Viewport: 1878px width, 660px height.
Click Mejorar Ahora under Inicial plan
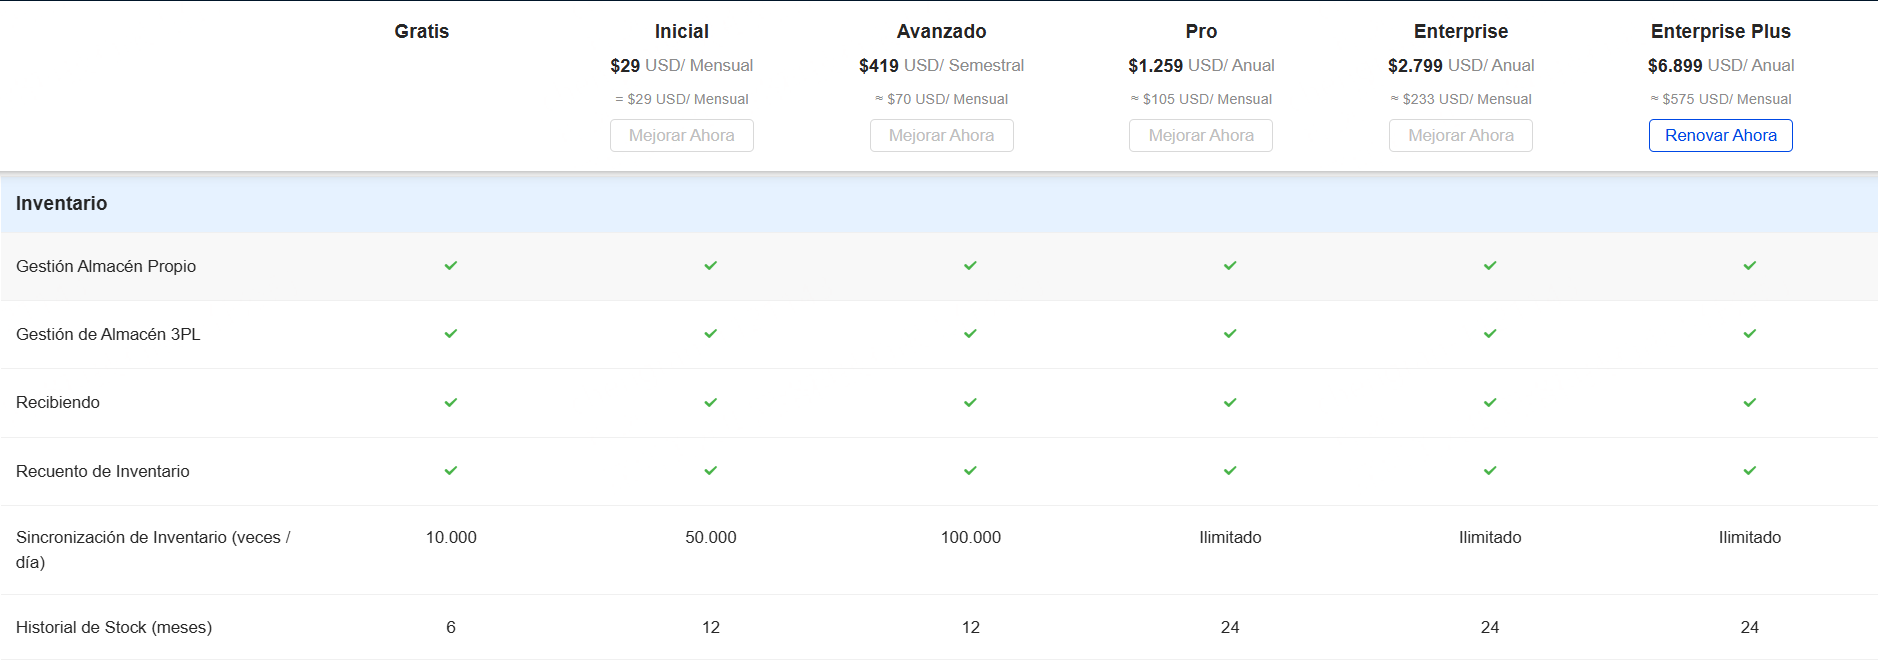[681, 136]
